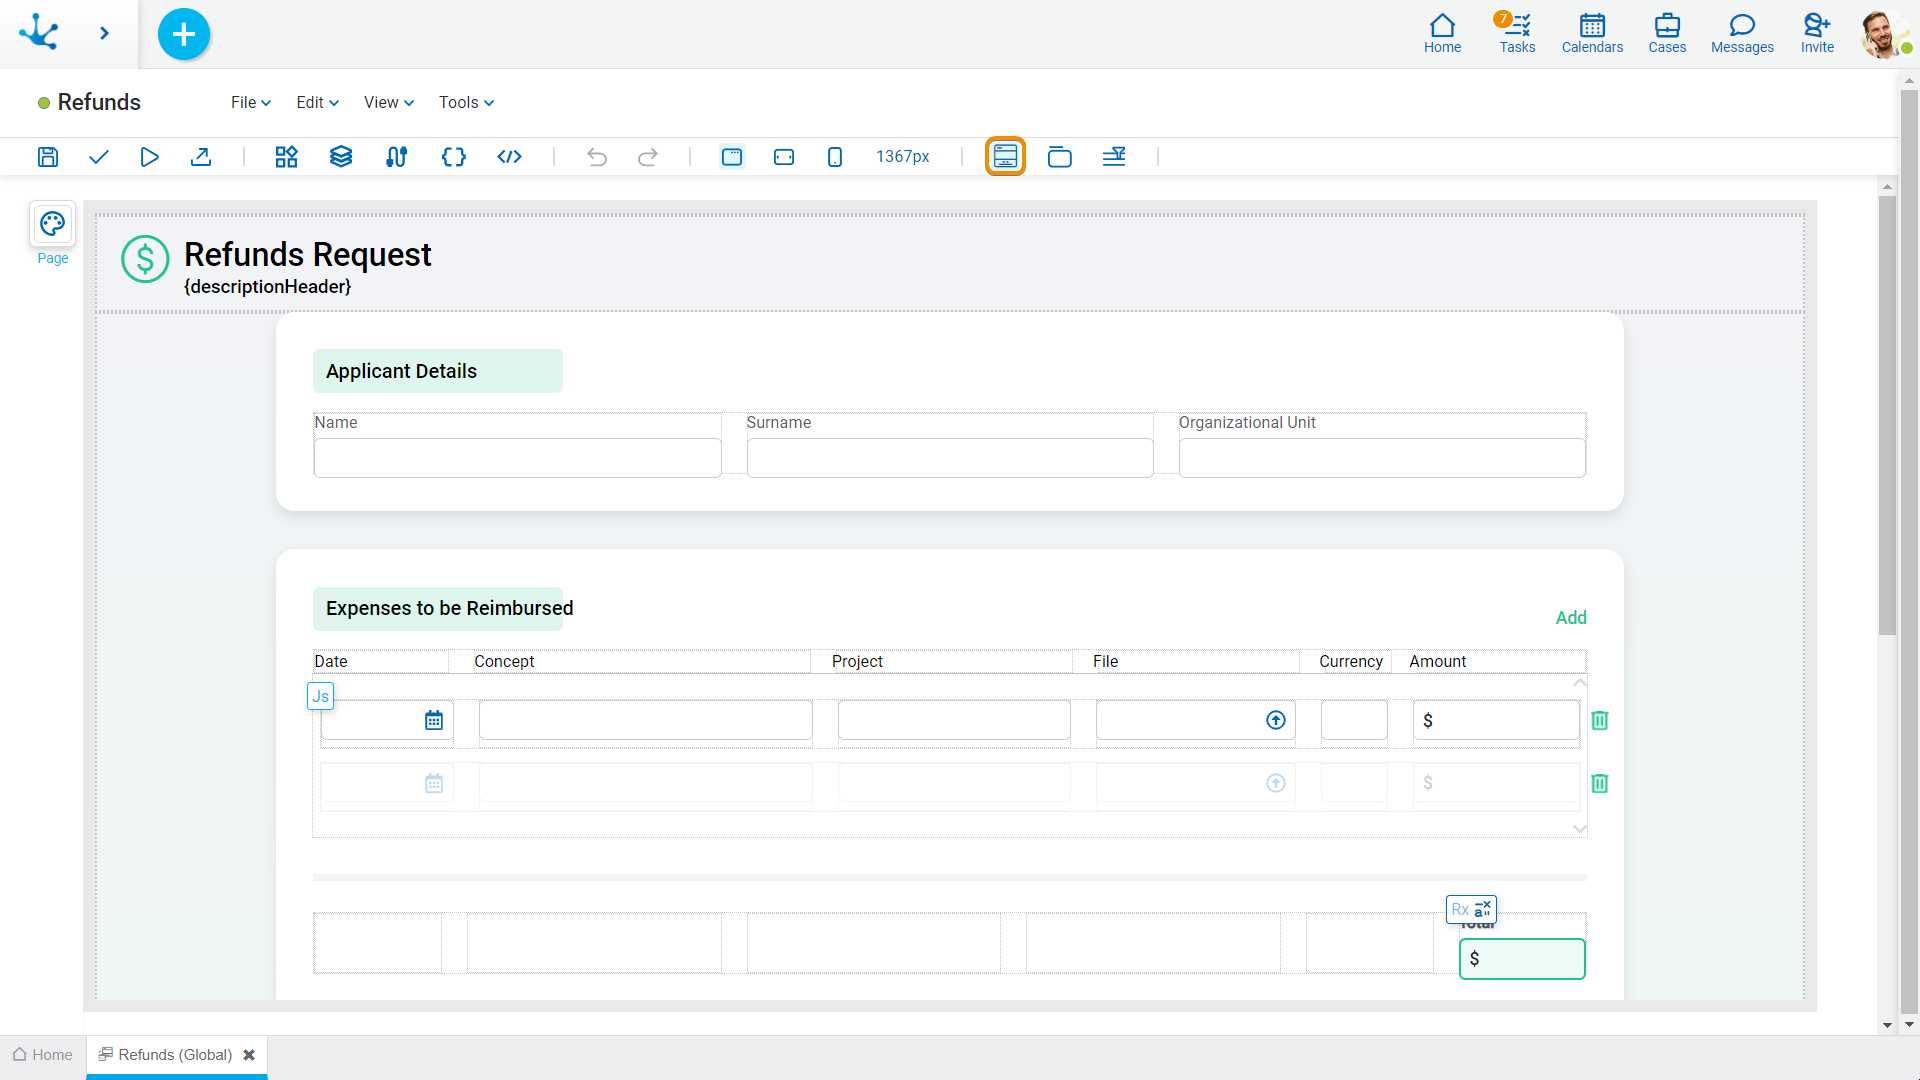Toggle tablet viewport mode

(x=785, y=157)
